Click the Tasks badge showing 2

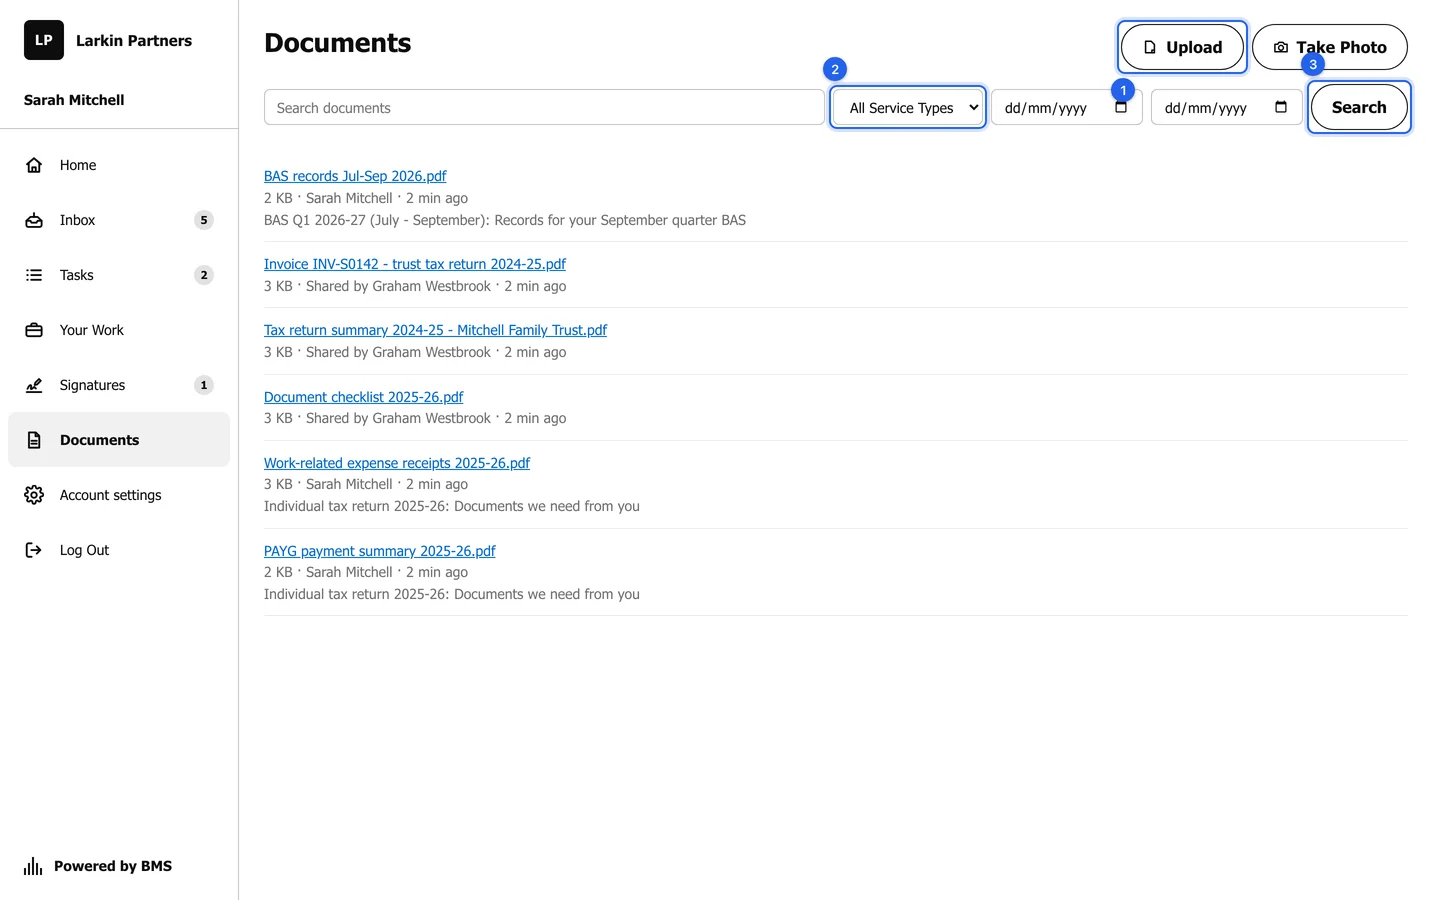204,275
